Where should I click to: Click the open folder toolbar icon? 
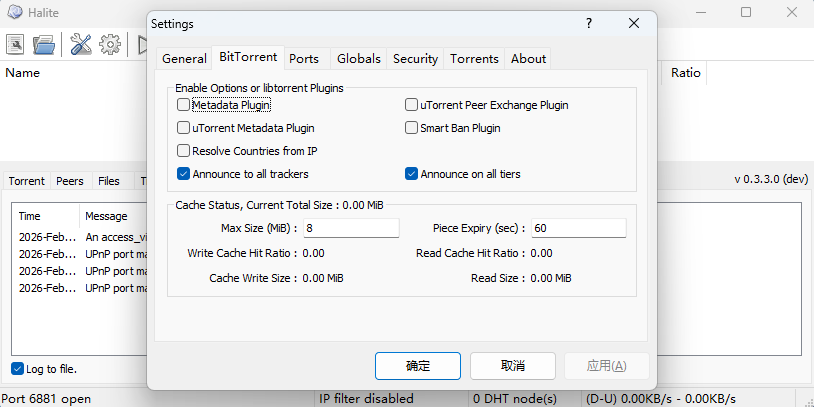click(44, 44)
